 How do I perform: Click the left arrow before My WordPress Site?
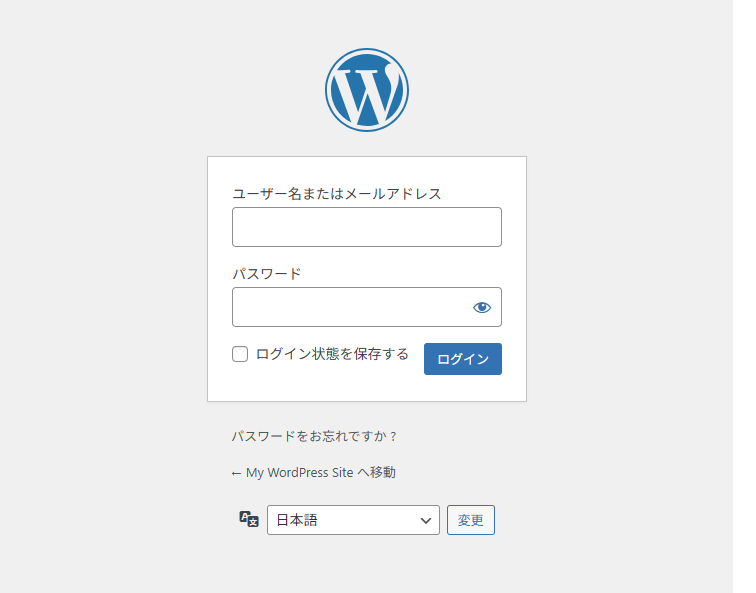(x=236, y=473)
